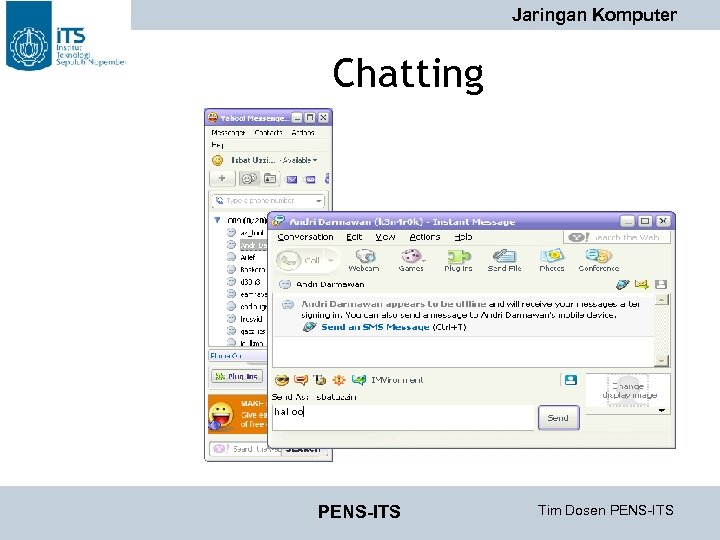
Task: Select contact Arief in buddy list
Action: pos(248,258)
